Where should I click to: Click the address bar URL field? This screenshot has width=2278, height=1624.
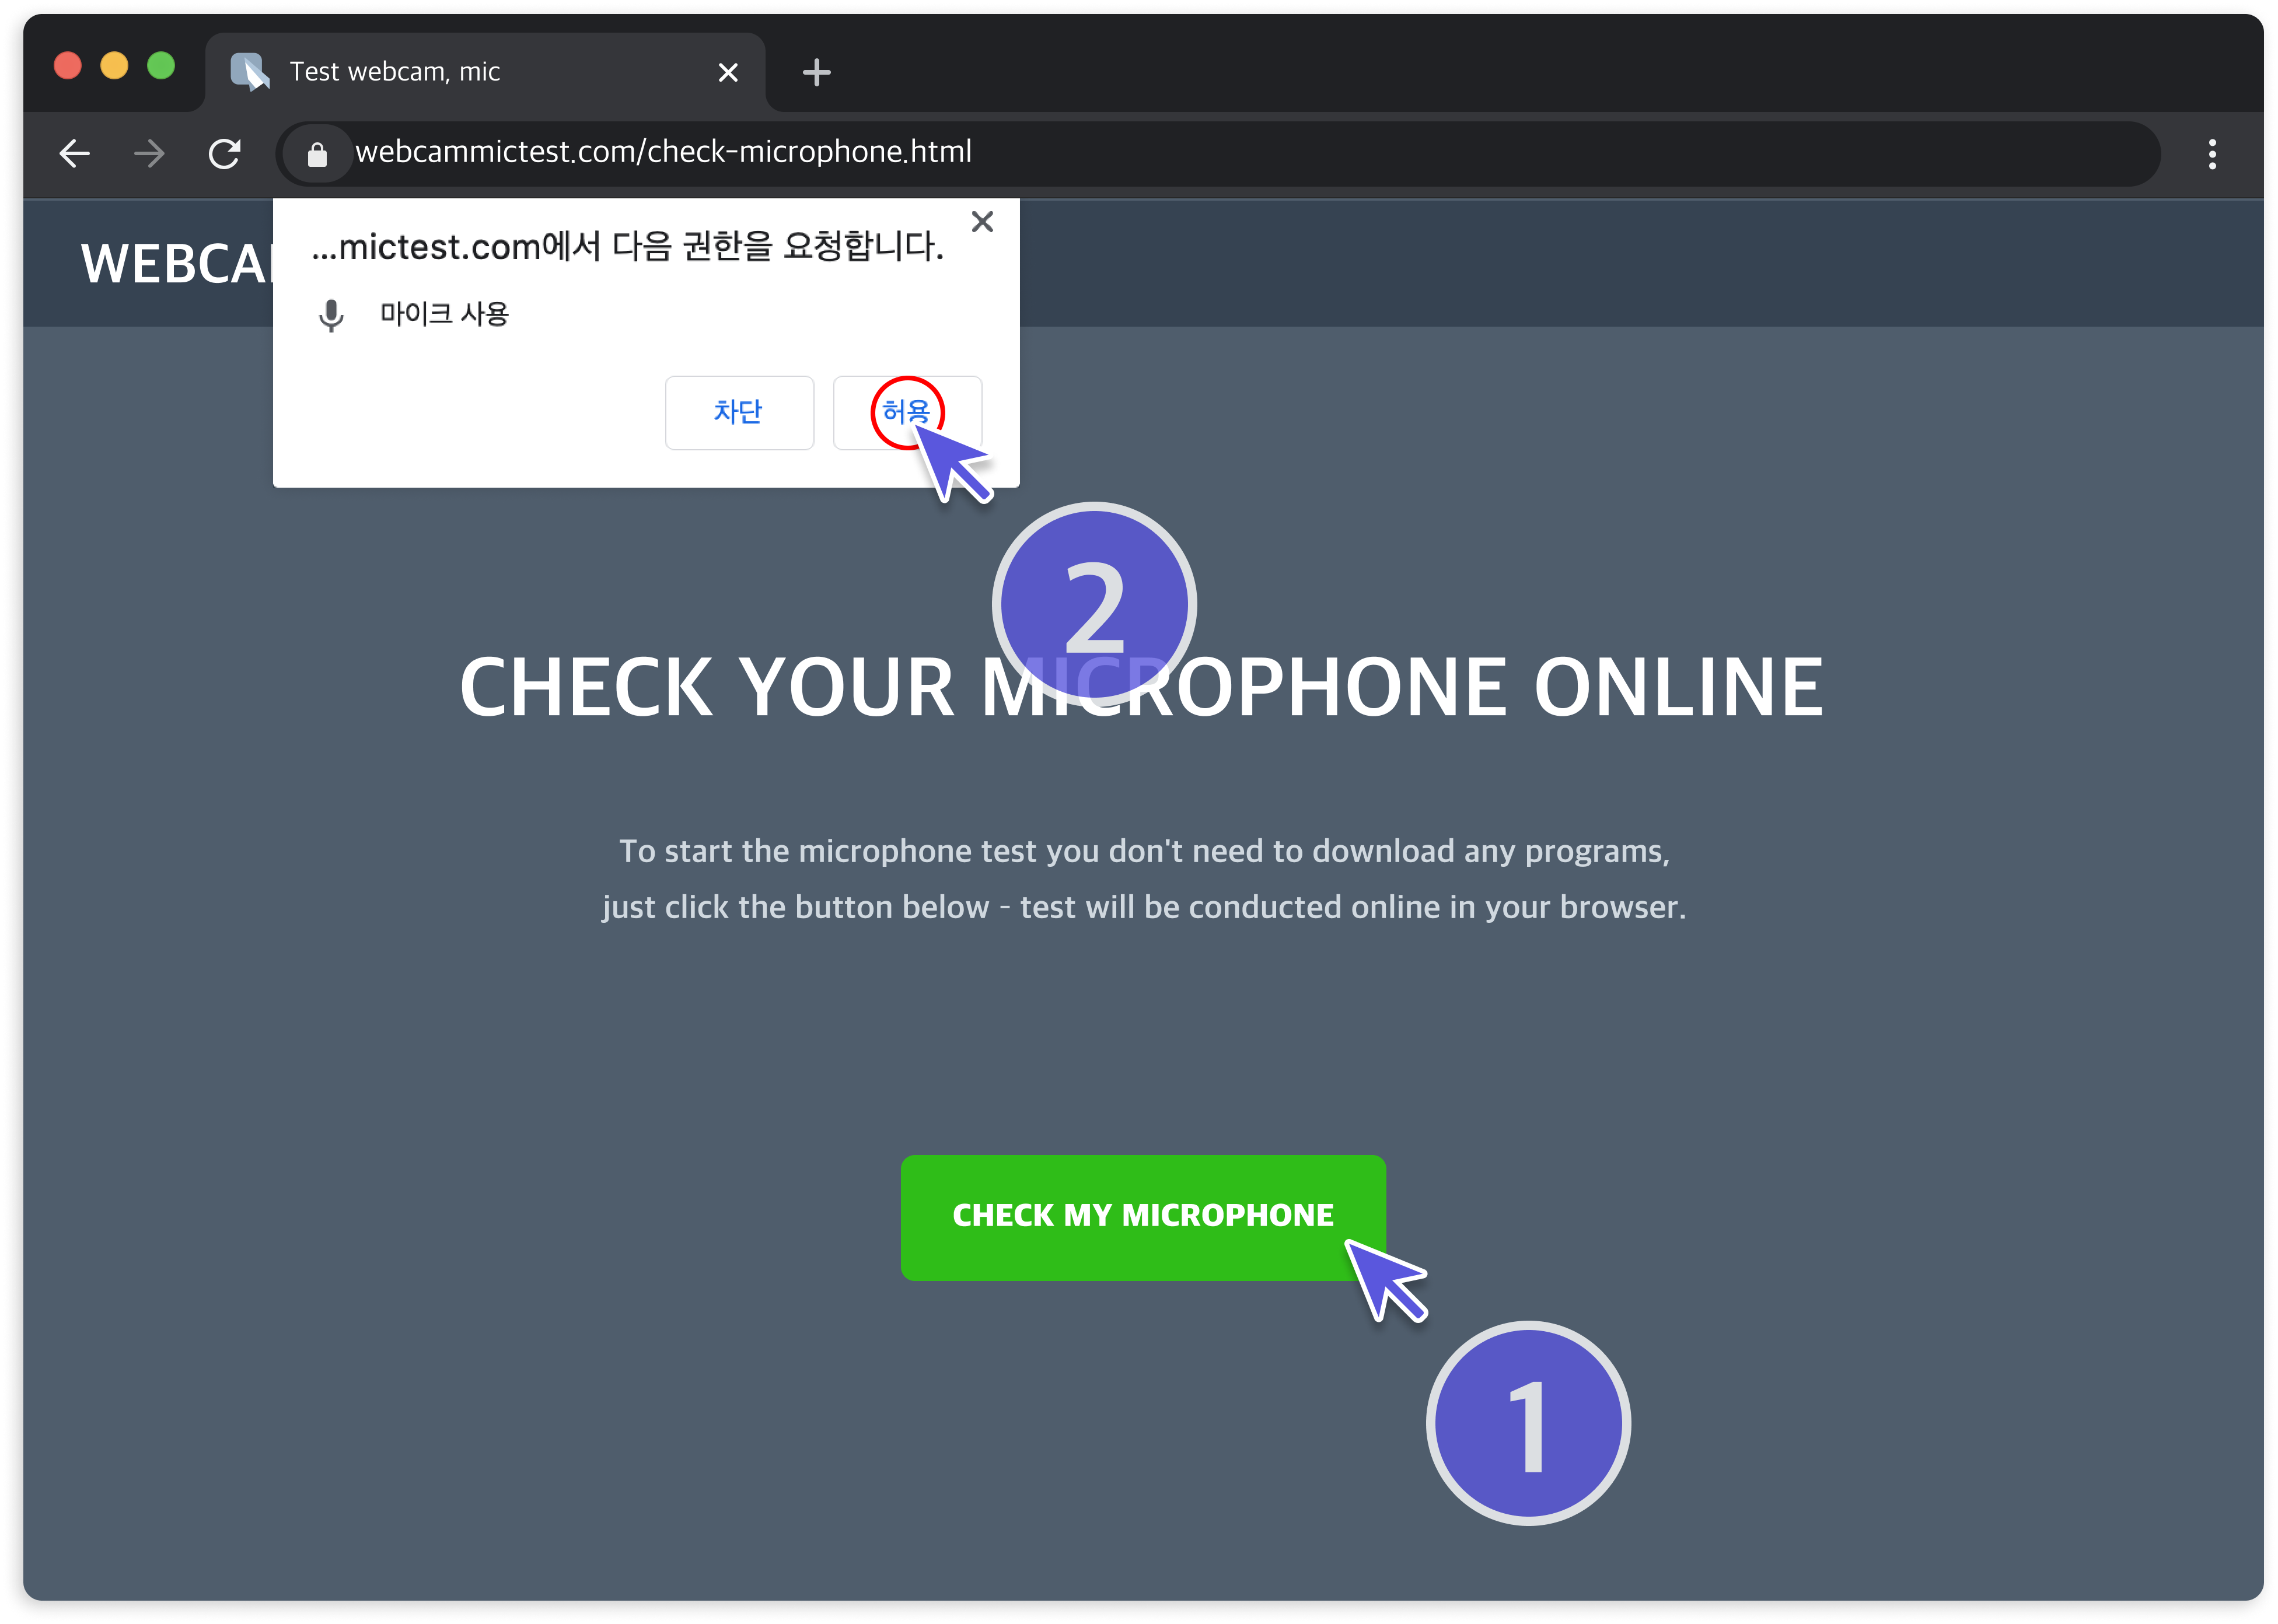(1217, 153)
